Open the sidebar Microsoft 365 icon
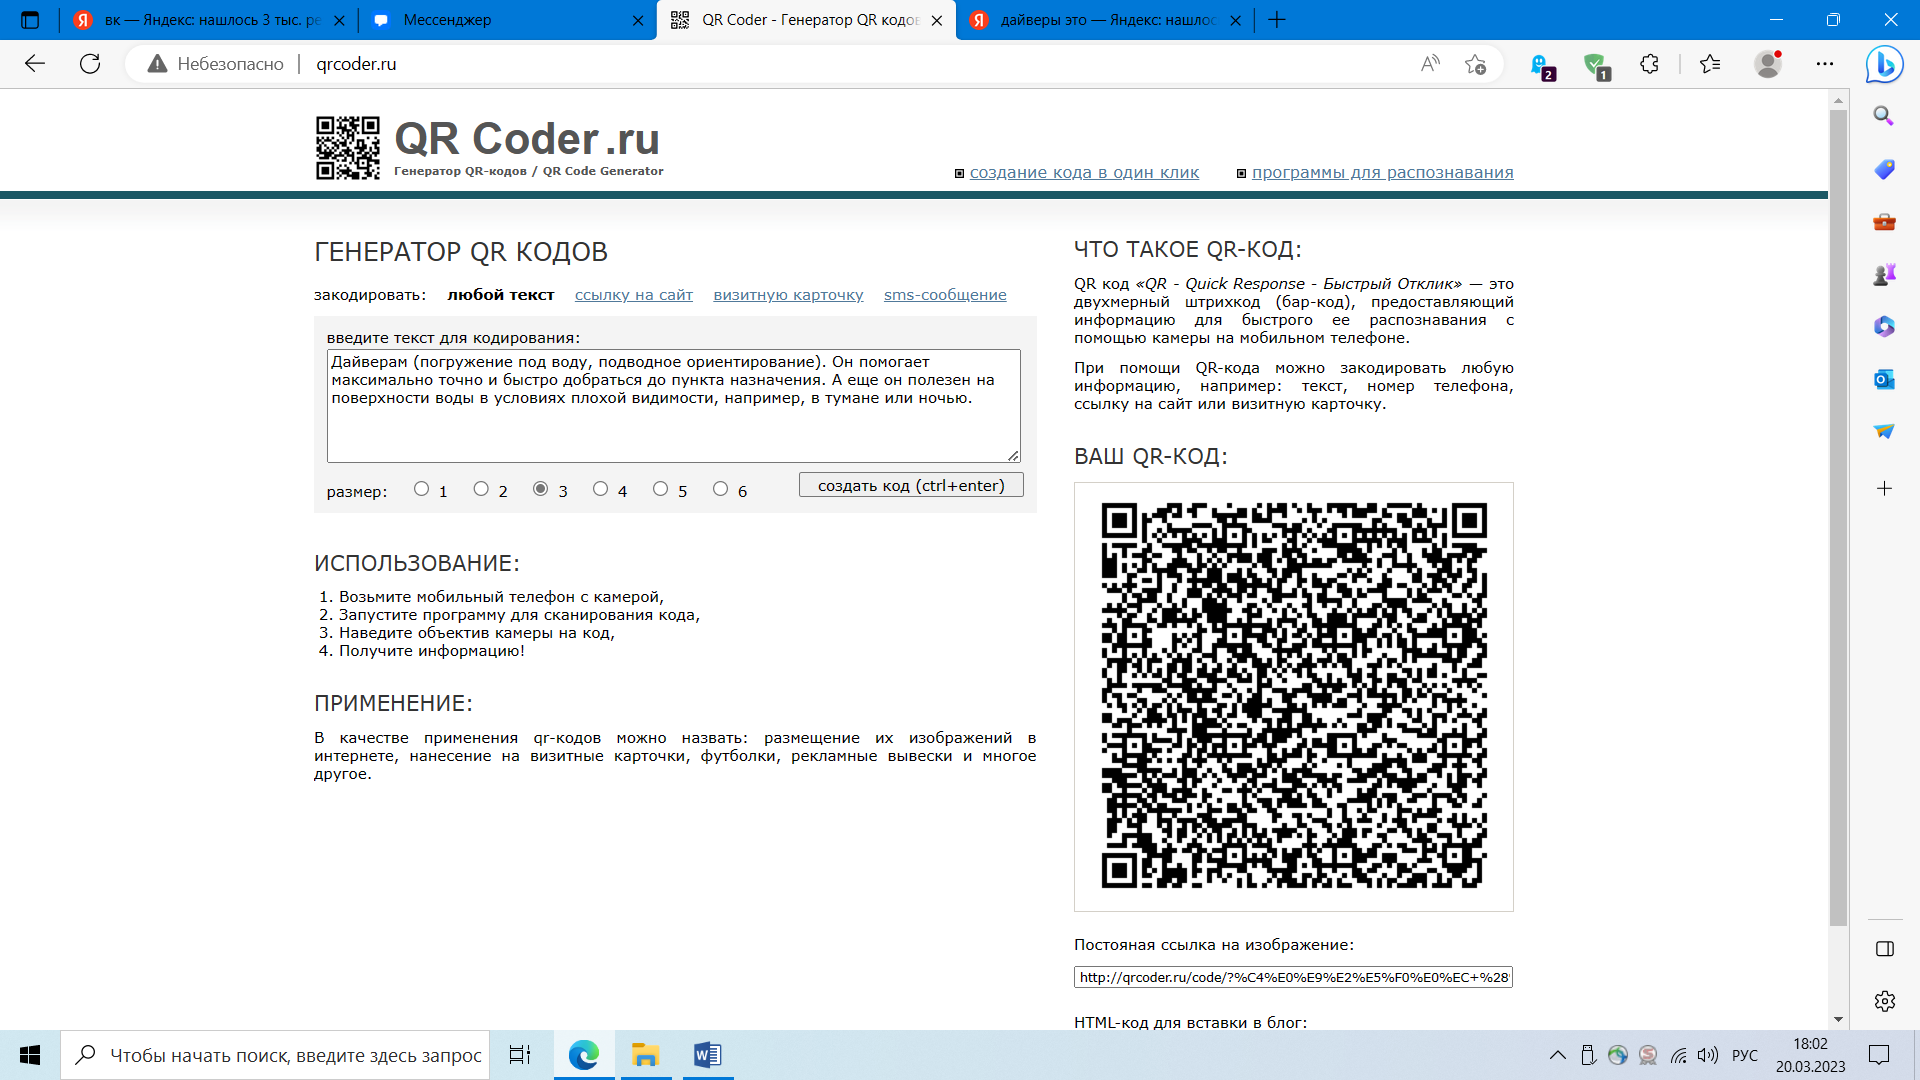This screenshot has width=1920, height=1080. click(1884, 326)
